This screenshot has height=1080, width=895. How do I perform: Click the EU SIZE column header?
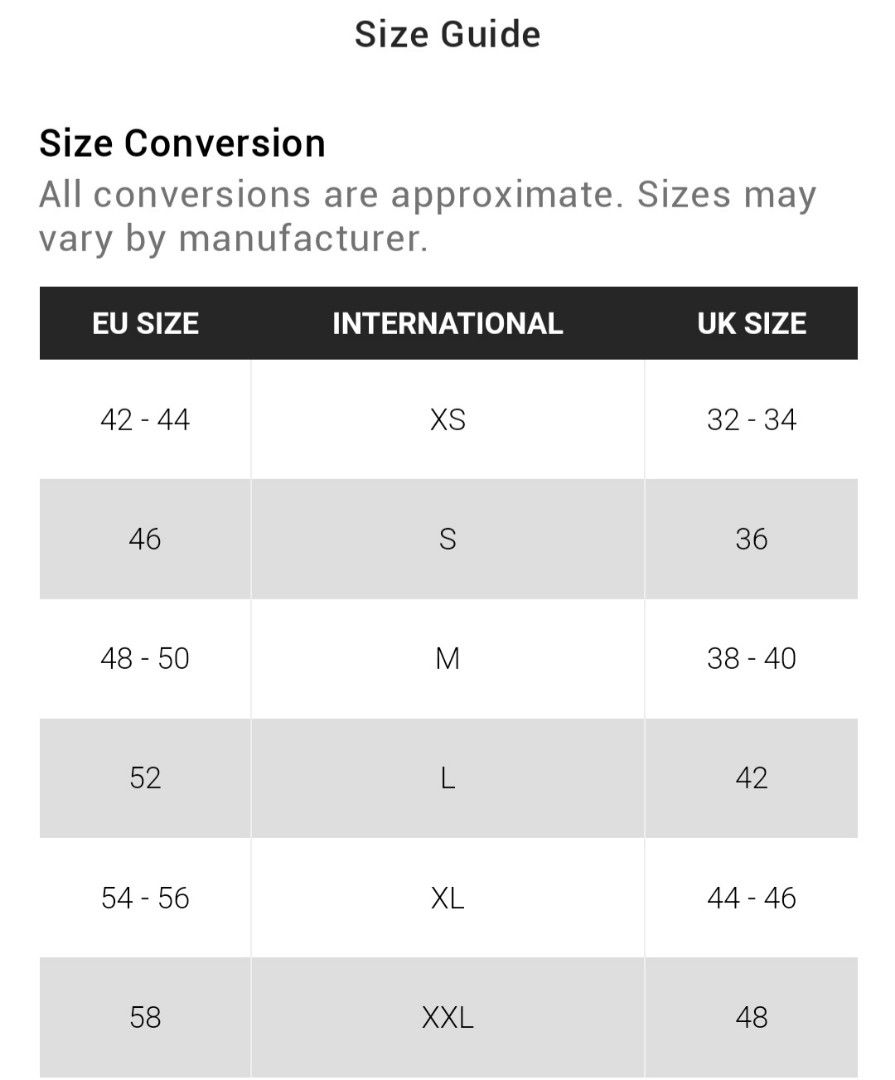(x=145, y=323)
